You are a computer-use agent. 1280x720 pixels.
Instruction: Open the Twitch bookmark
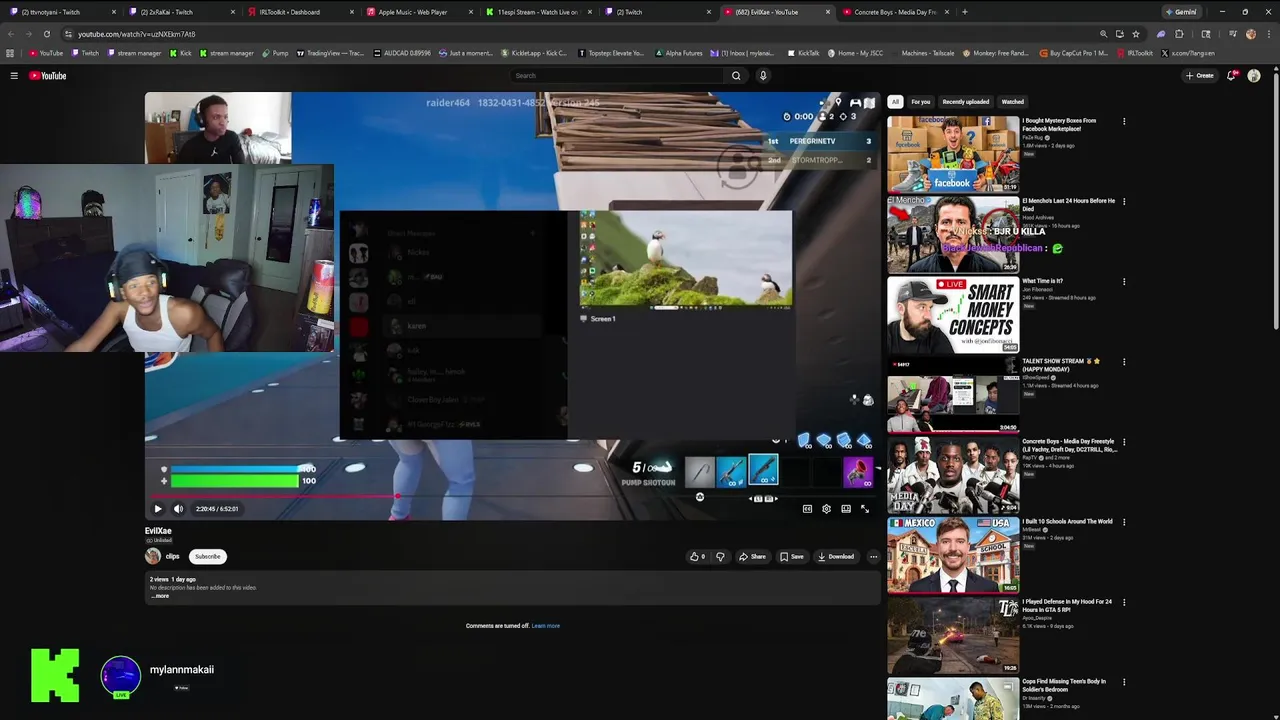point(85,53)
